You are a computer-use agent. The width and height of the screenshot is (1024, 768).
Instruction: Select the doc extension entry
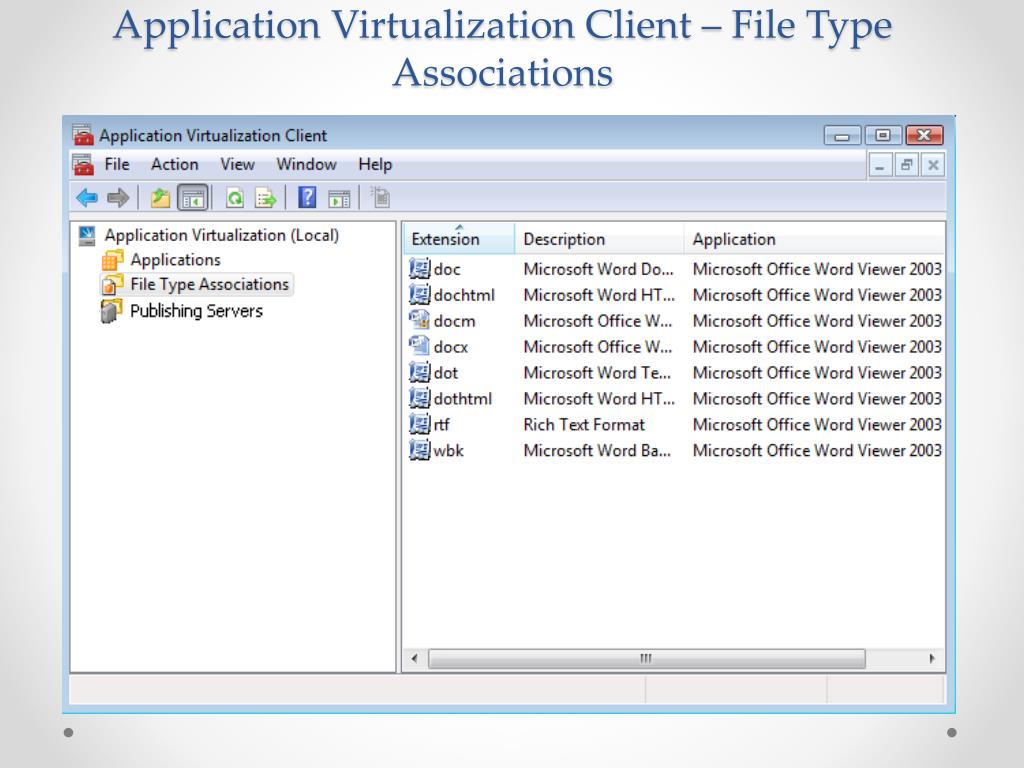tap(447, 269)
